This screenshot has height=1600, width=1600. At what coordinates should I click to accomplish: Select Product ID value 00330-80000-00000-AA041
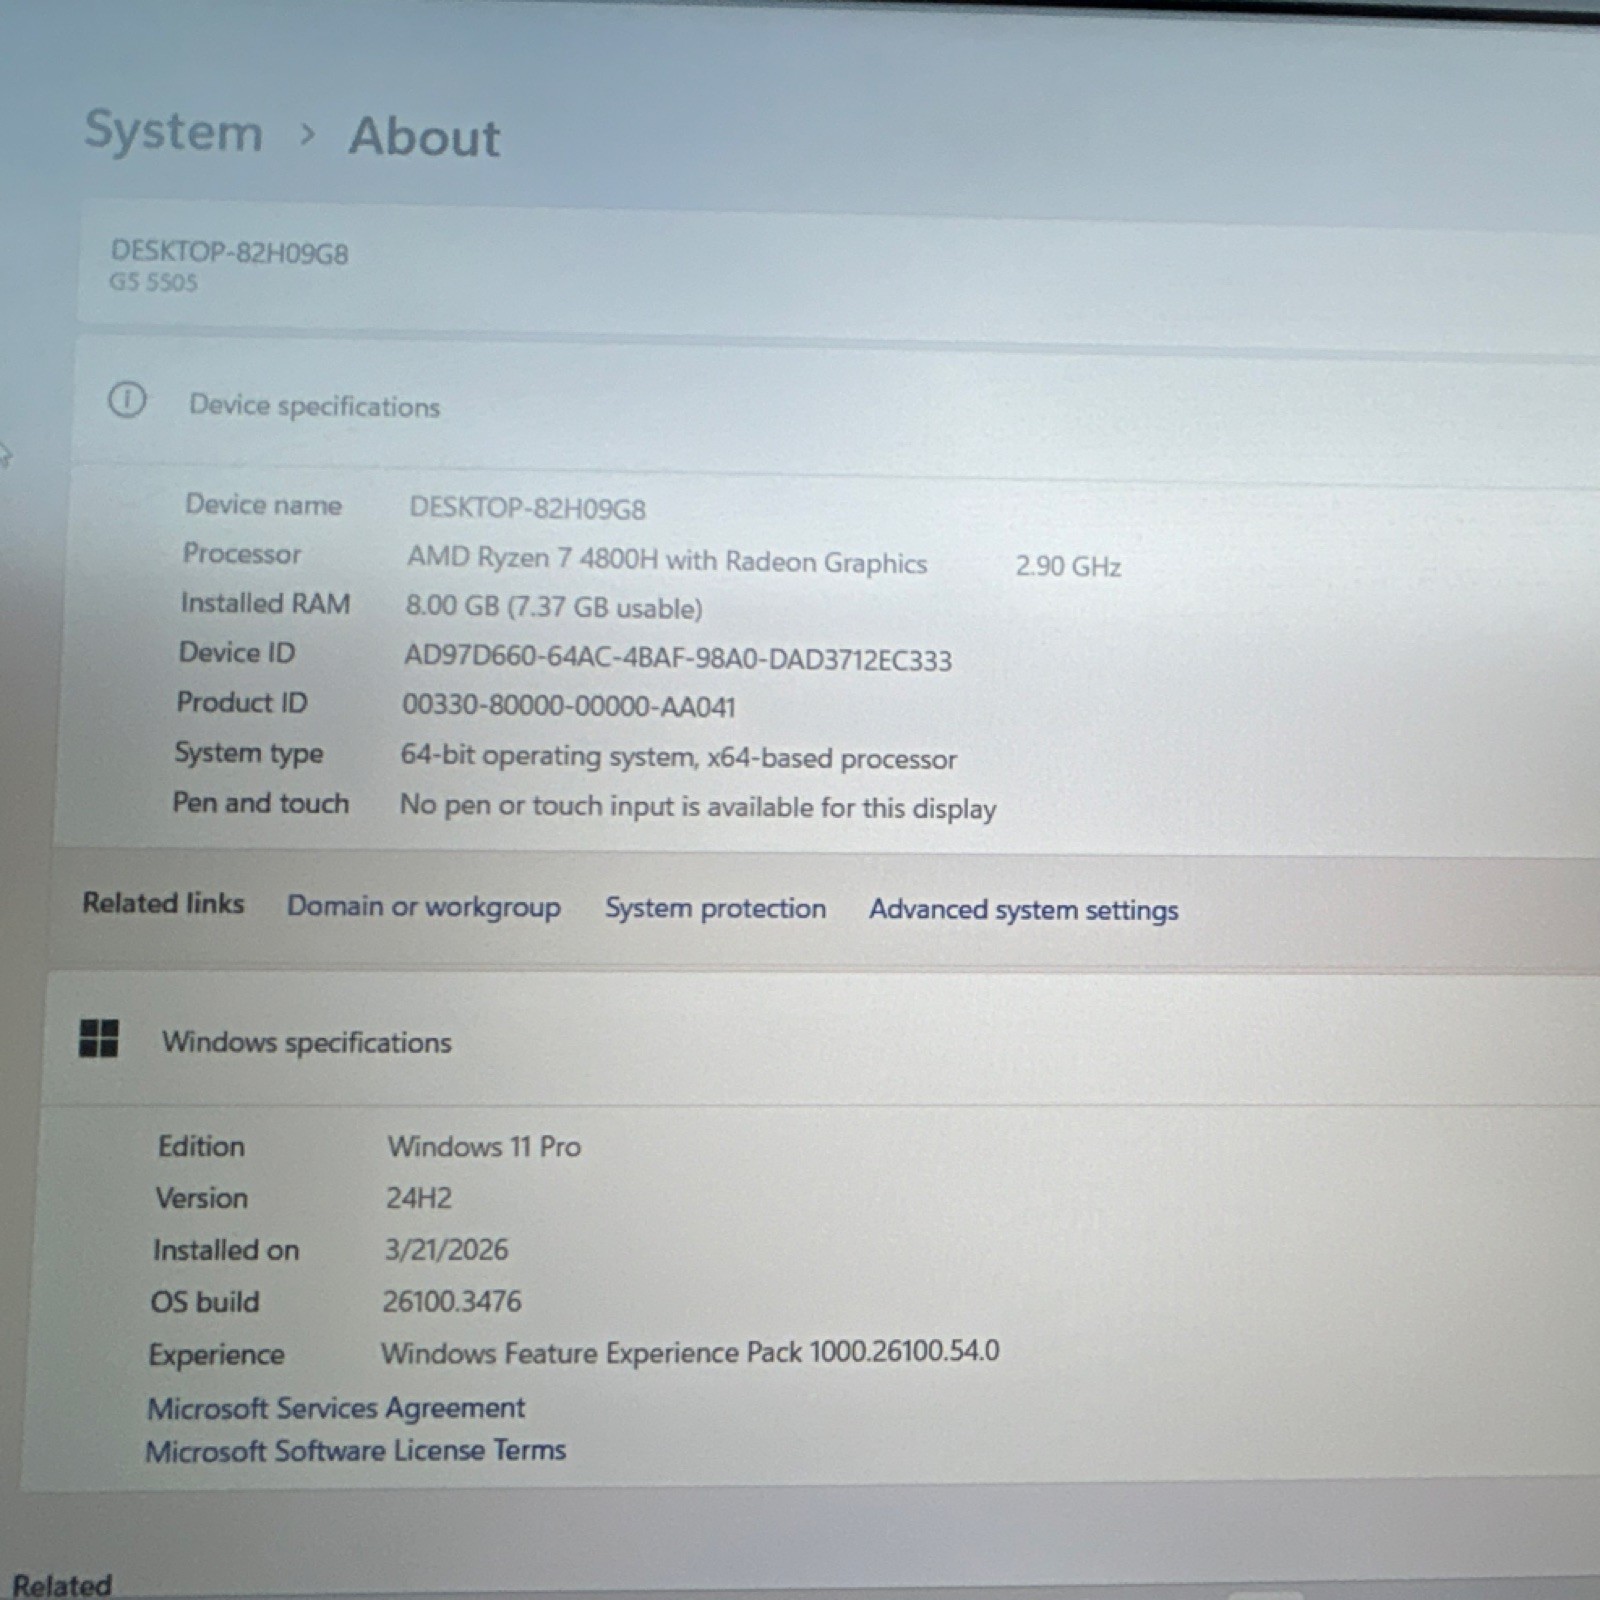pyautogui.click(x=568, y=706)
